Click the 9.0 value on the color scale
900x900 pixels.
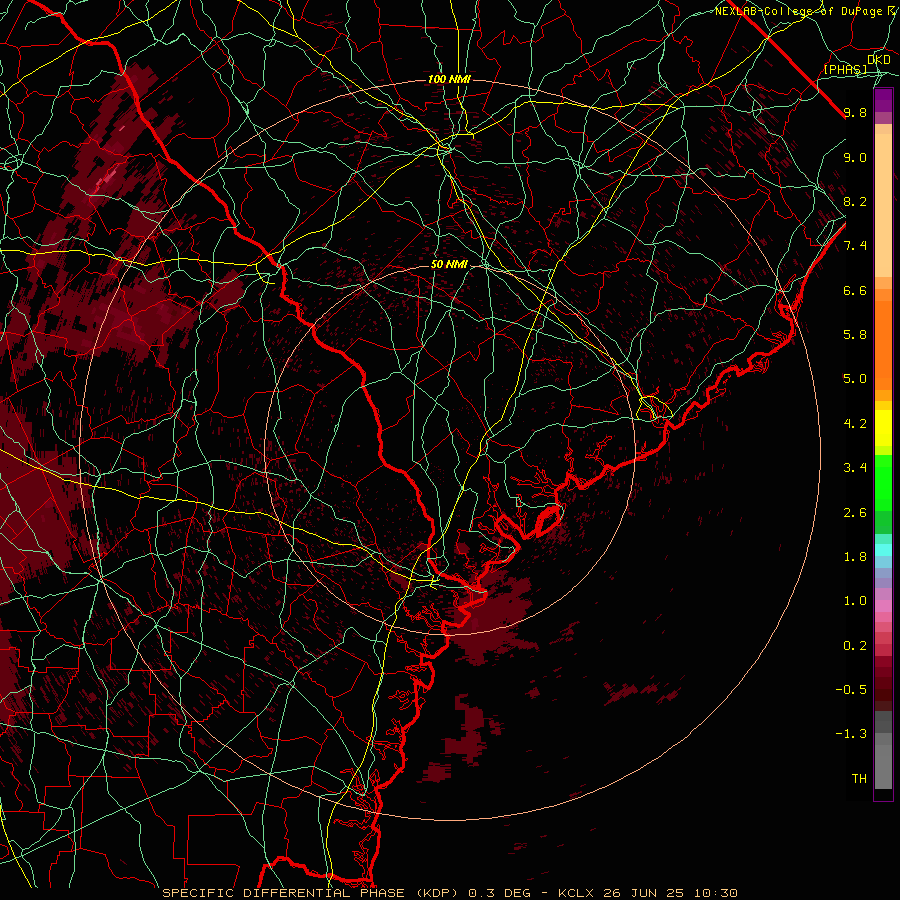[855, 157]
